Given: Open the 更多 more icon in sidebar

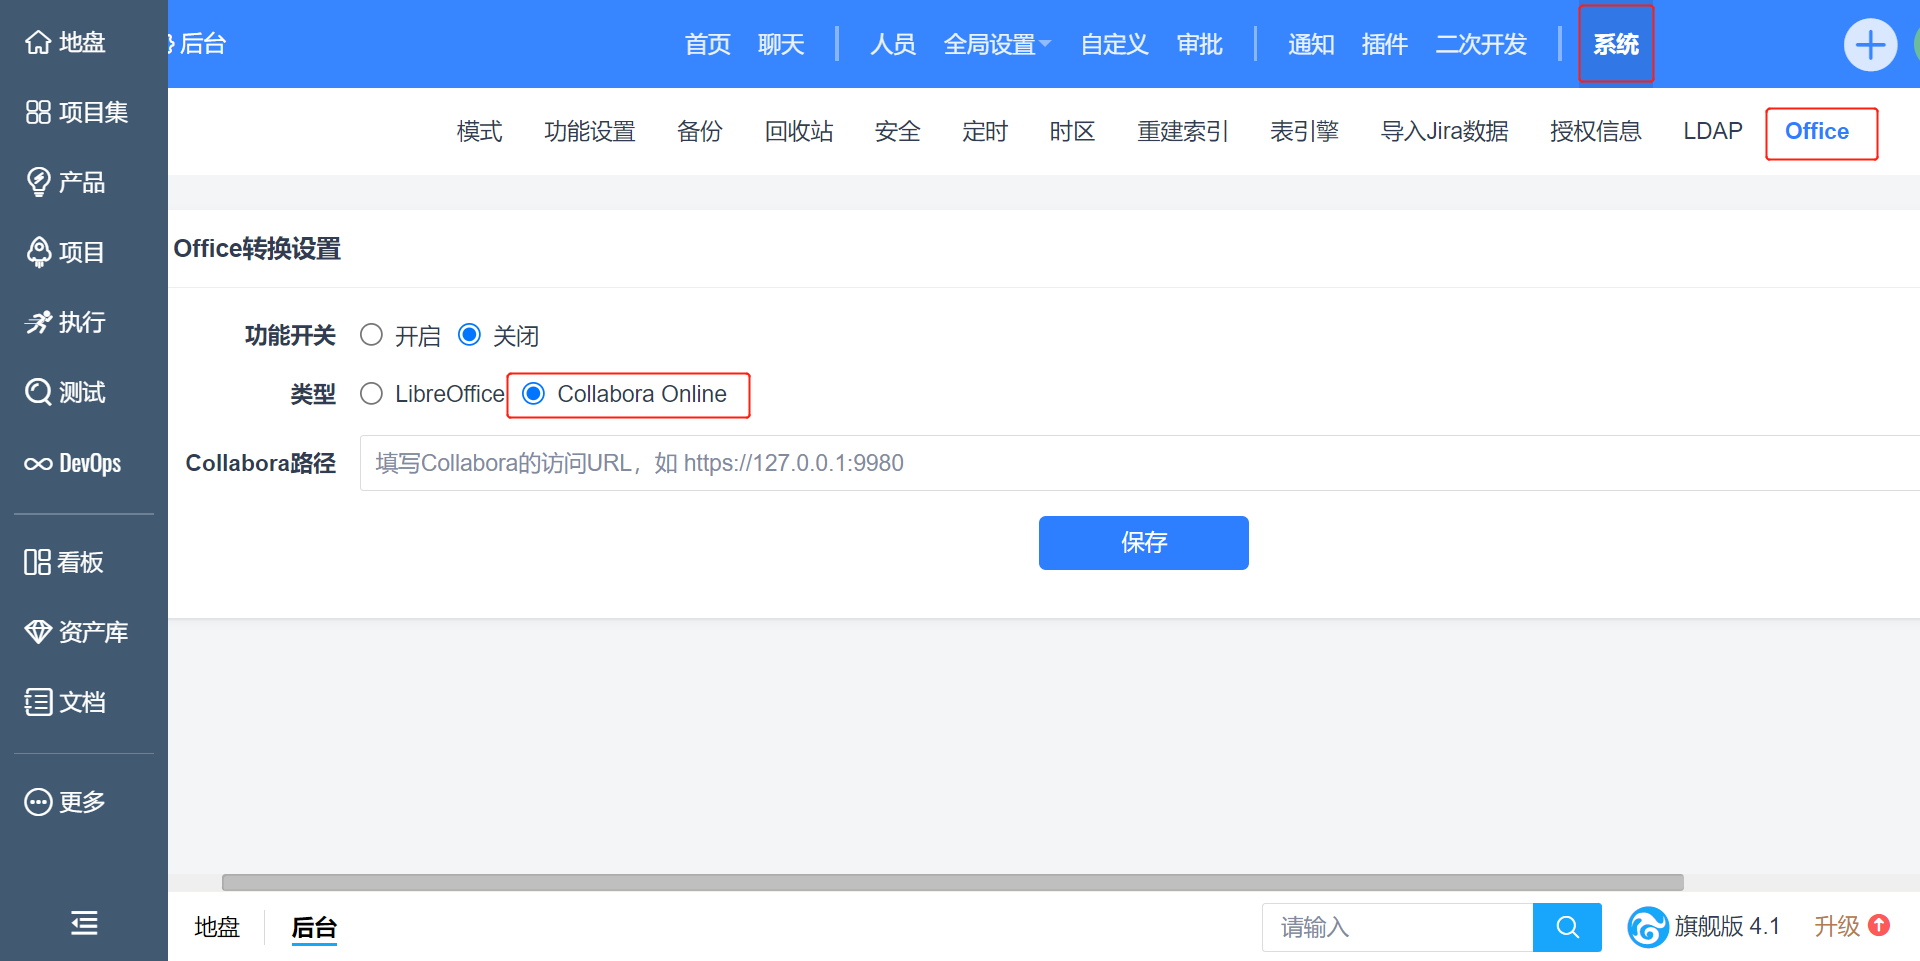Looking at the screenshot, I should (38, 802).
